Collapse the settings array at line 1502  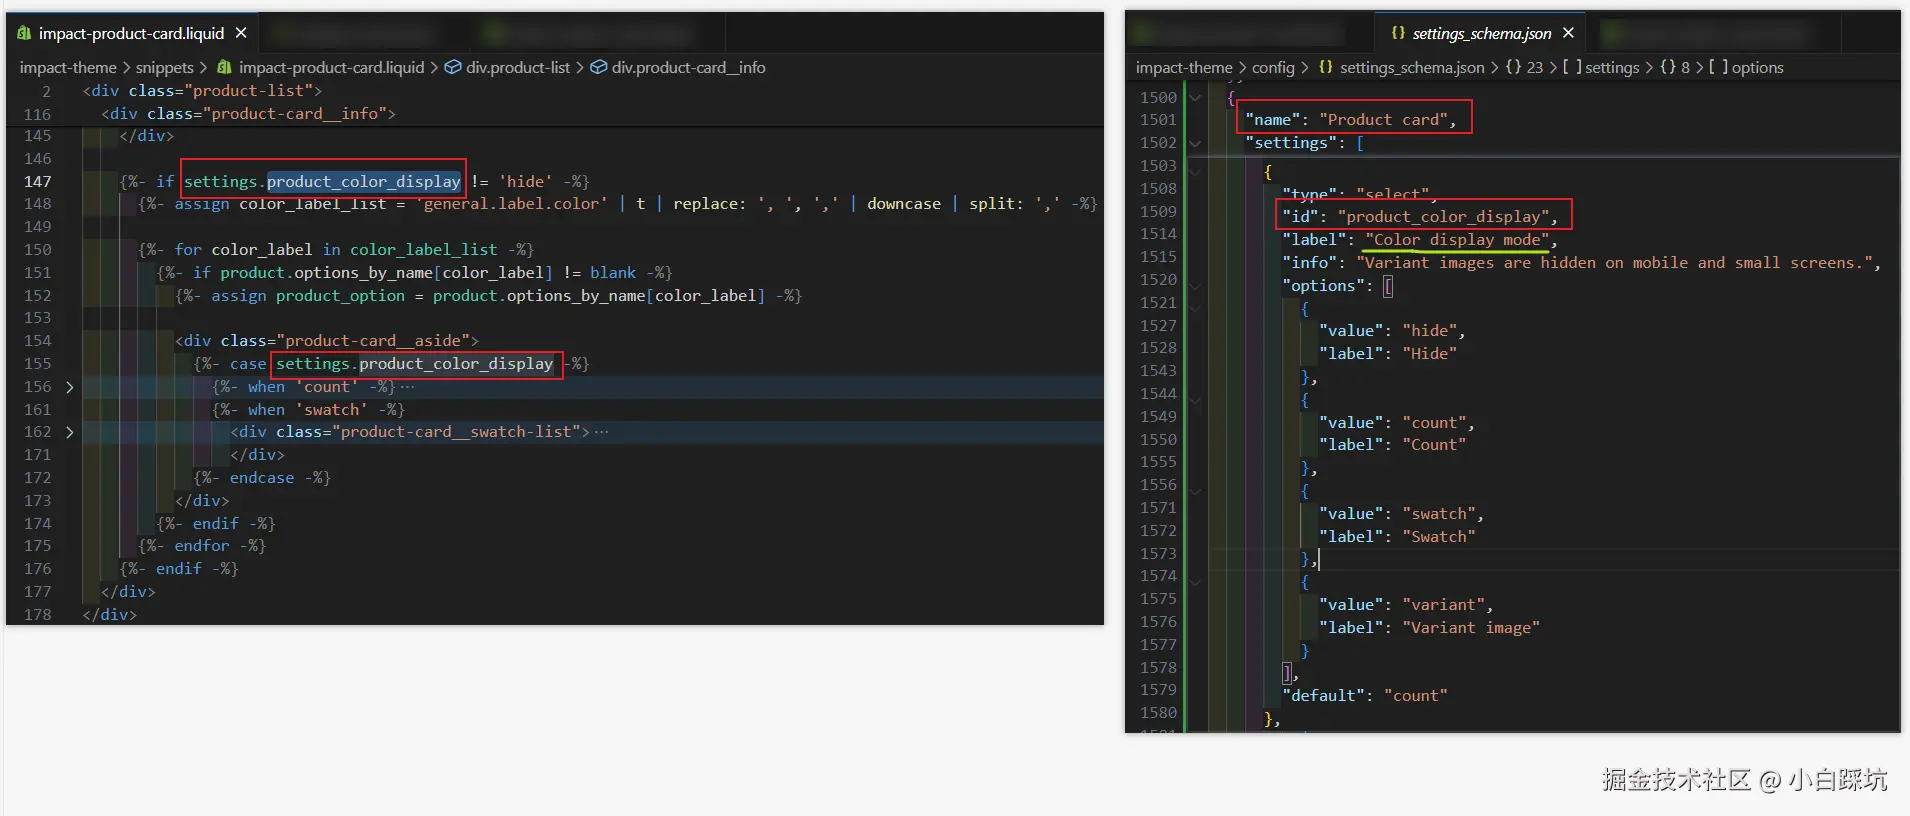[1194, 143]
